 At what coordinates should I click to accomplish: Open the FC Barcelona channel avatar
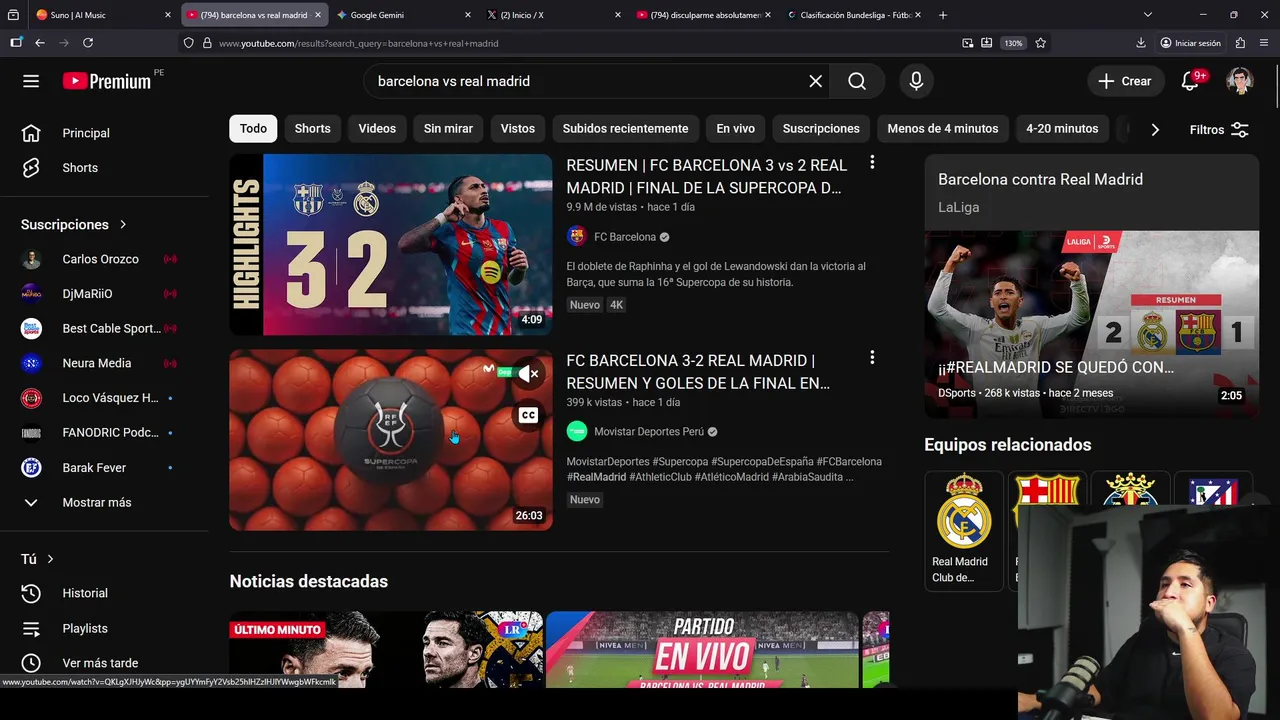[576, 236]
